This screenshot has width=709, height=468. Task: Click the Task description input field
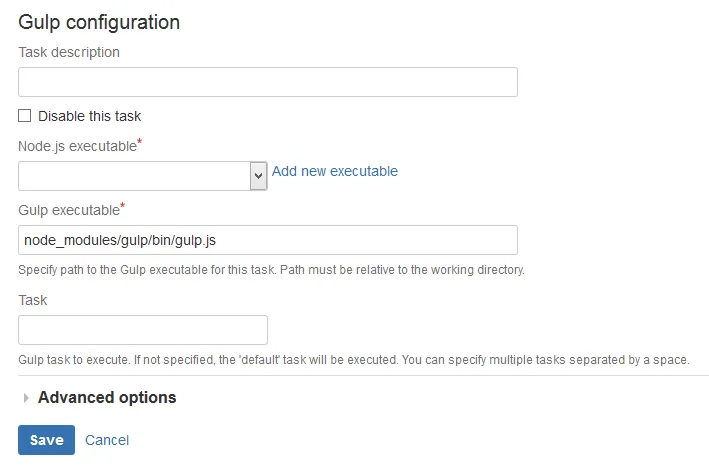click(x=267, y=82)
